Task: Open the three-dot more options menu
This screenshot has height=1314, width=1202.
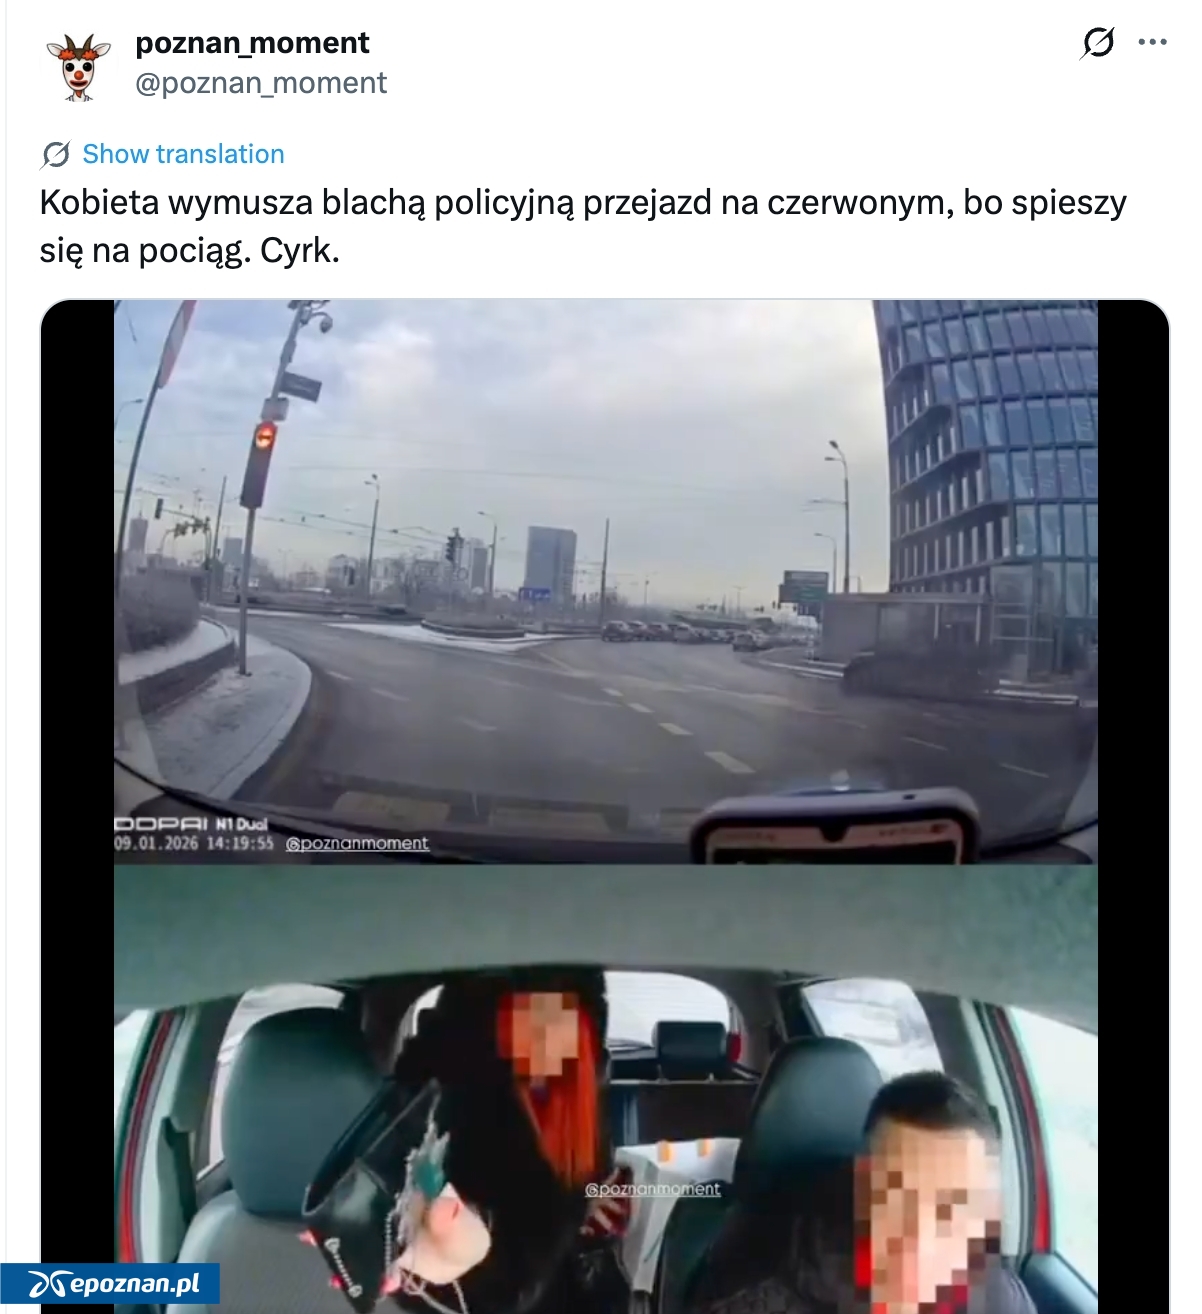Action: [1152, 42]
